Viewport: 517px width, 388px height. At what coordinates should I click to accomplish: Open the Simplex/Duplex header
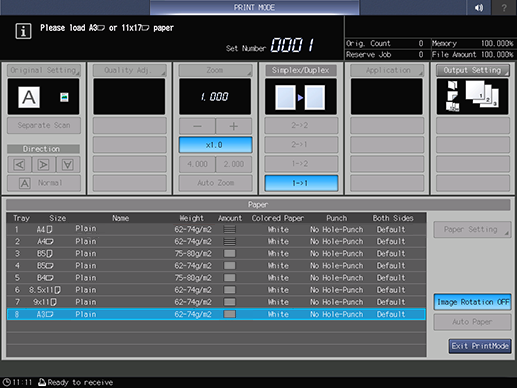[301, 70]
